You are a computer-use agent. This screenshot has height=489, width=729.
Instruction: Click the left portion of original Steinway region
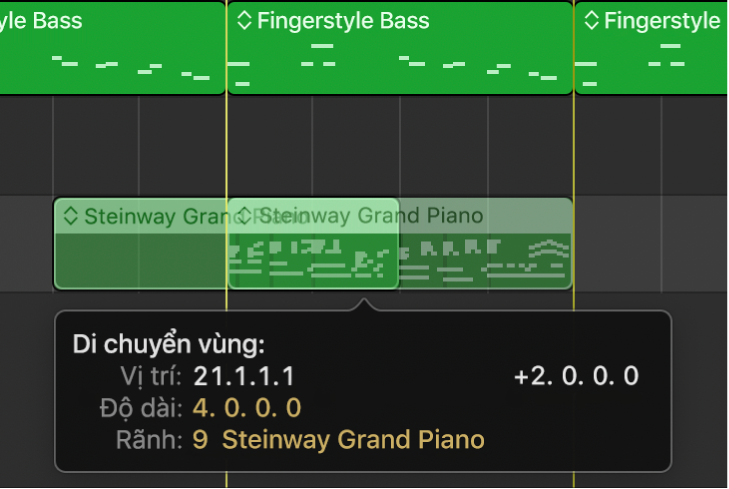(139, 260)
